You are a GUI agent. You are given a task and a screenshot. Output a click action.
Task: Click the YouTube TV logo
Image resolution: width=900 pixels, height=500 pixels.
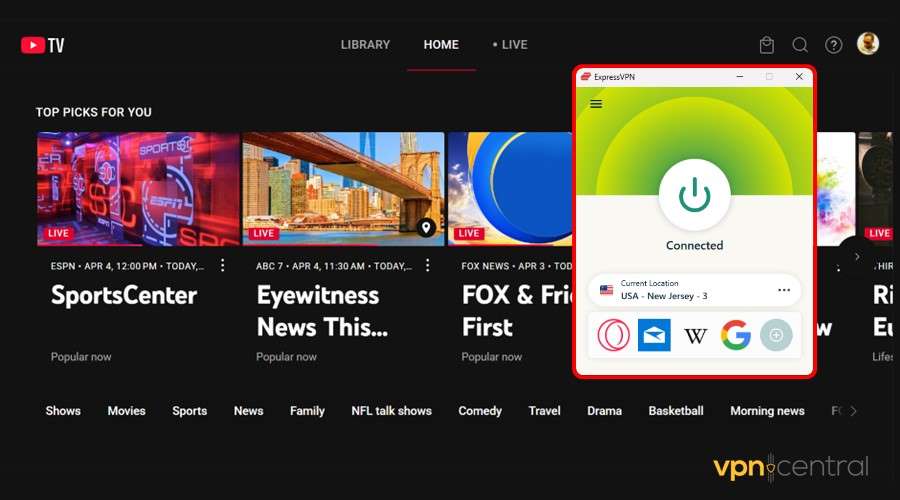[x=42, y=45]
